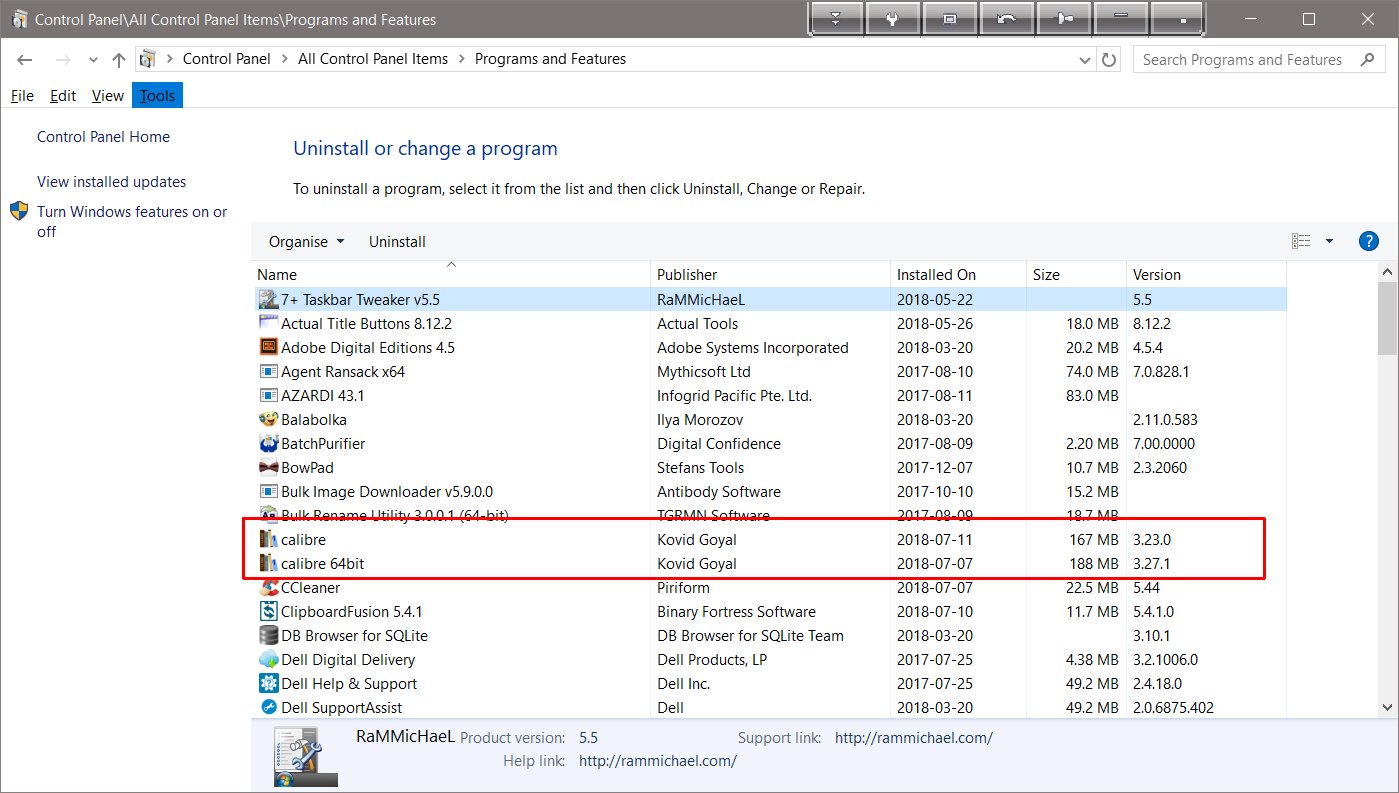Click the Piriform publisher cell
This screenshot has height=793, width=1399.
click(x=683, y=588)
